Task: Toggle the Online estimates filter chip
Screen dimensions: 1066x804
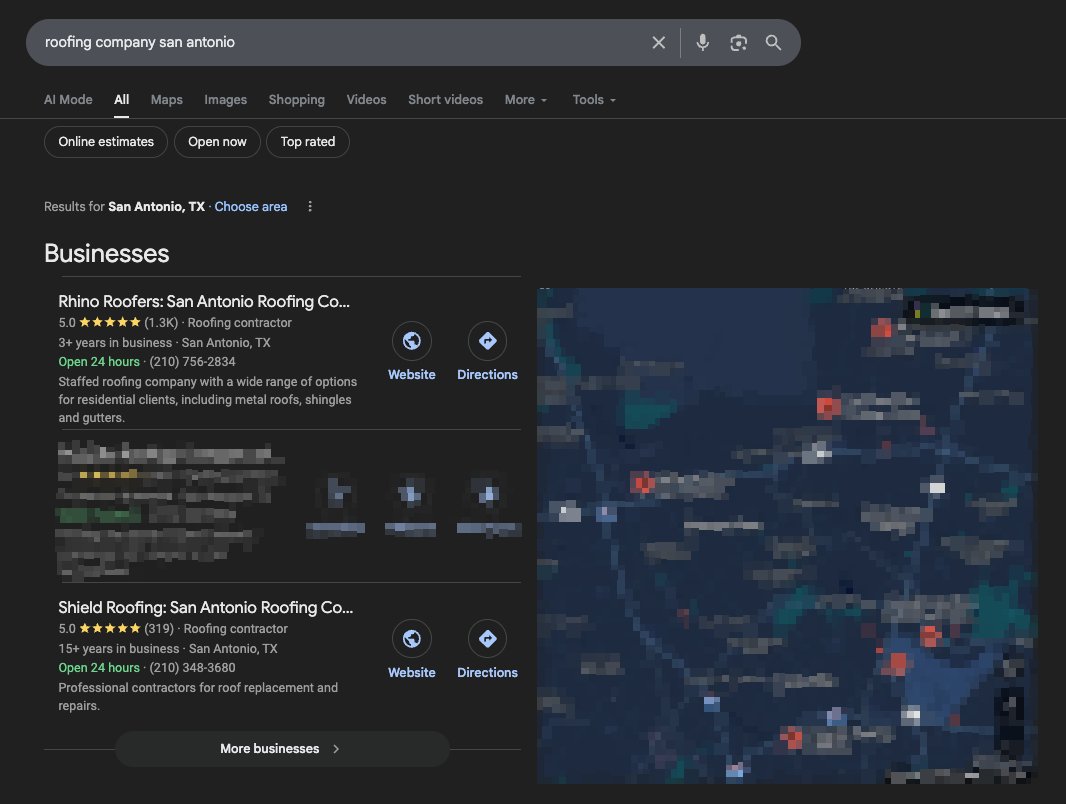Action: [x=106, y=141]
